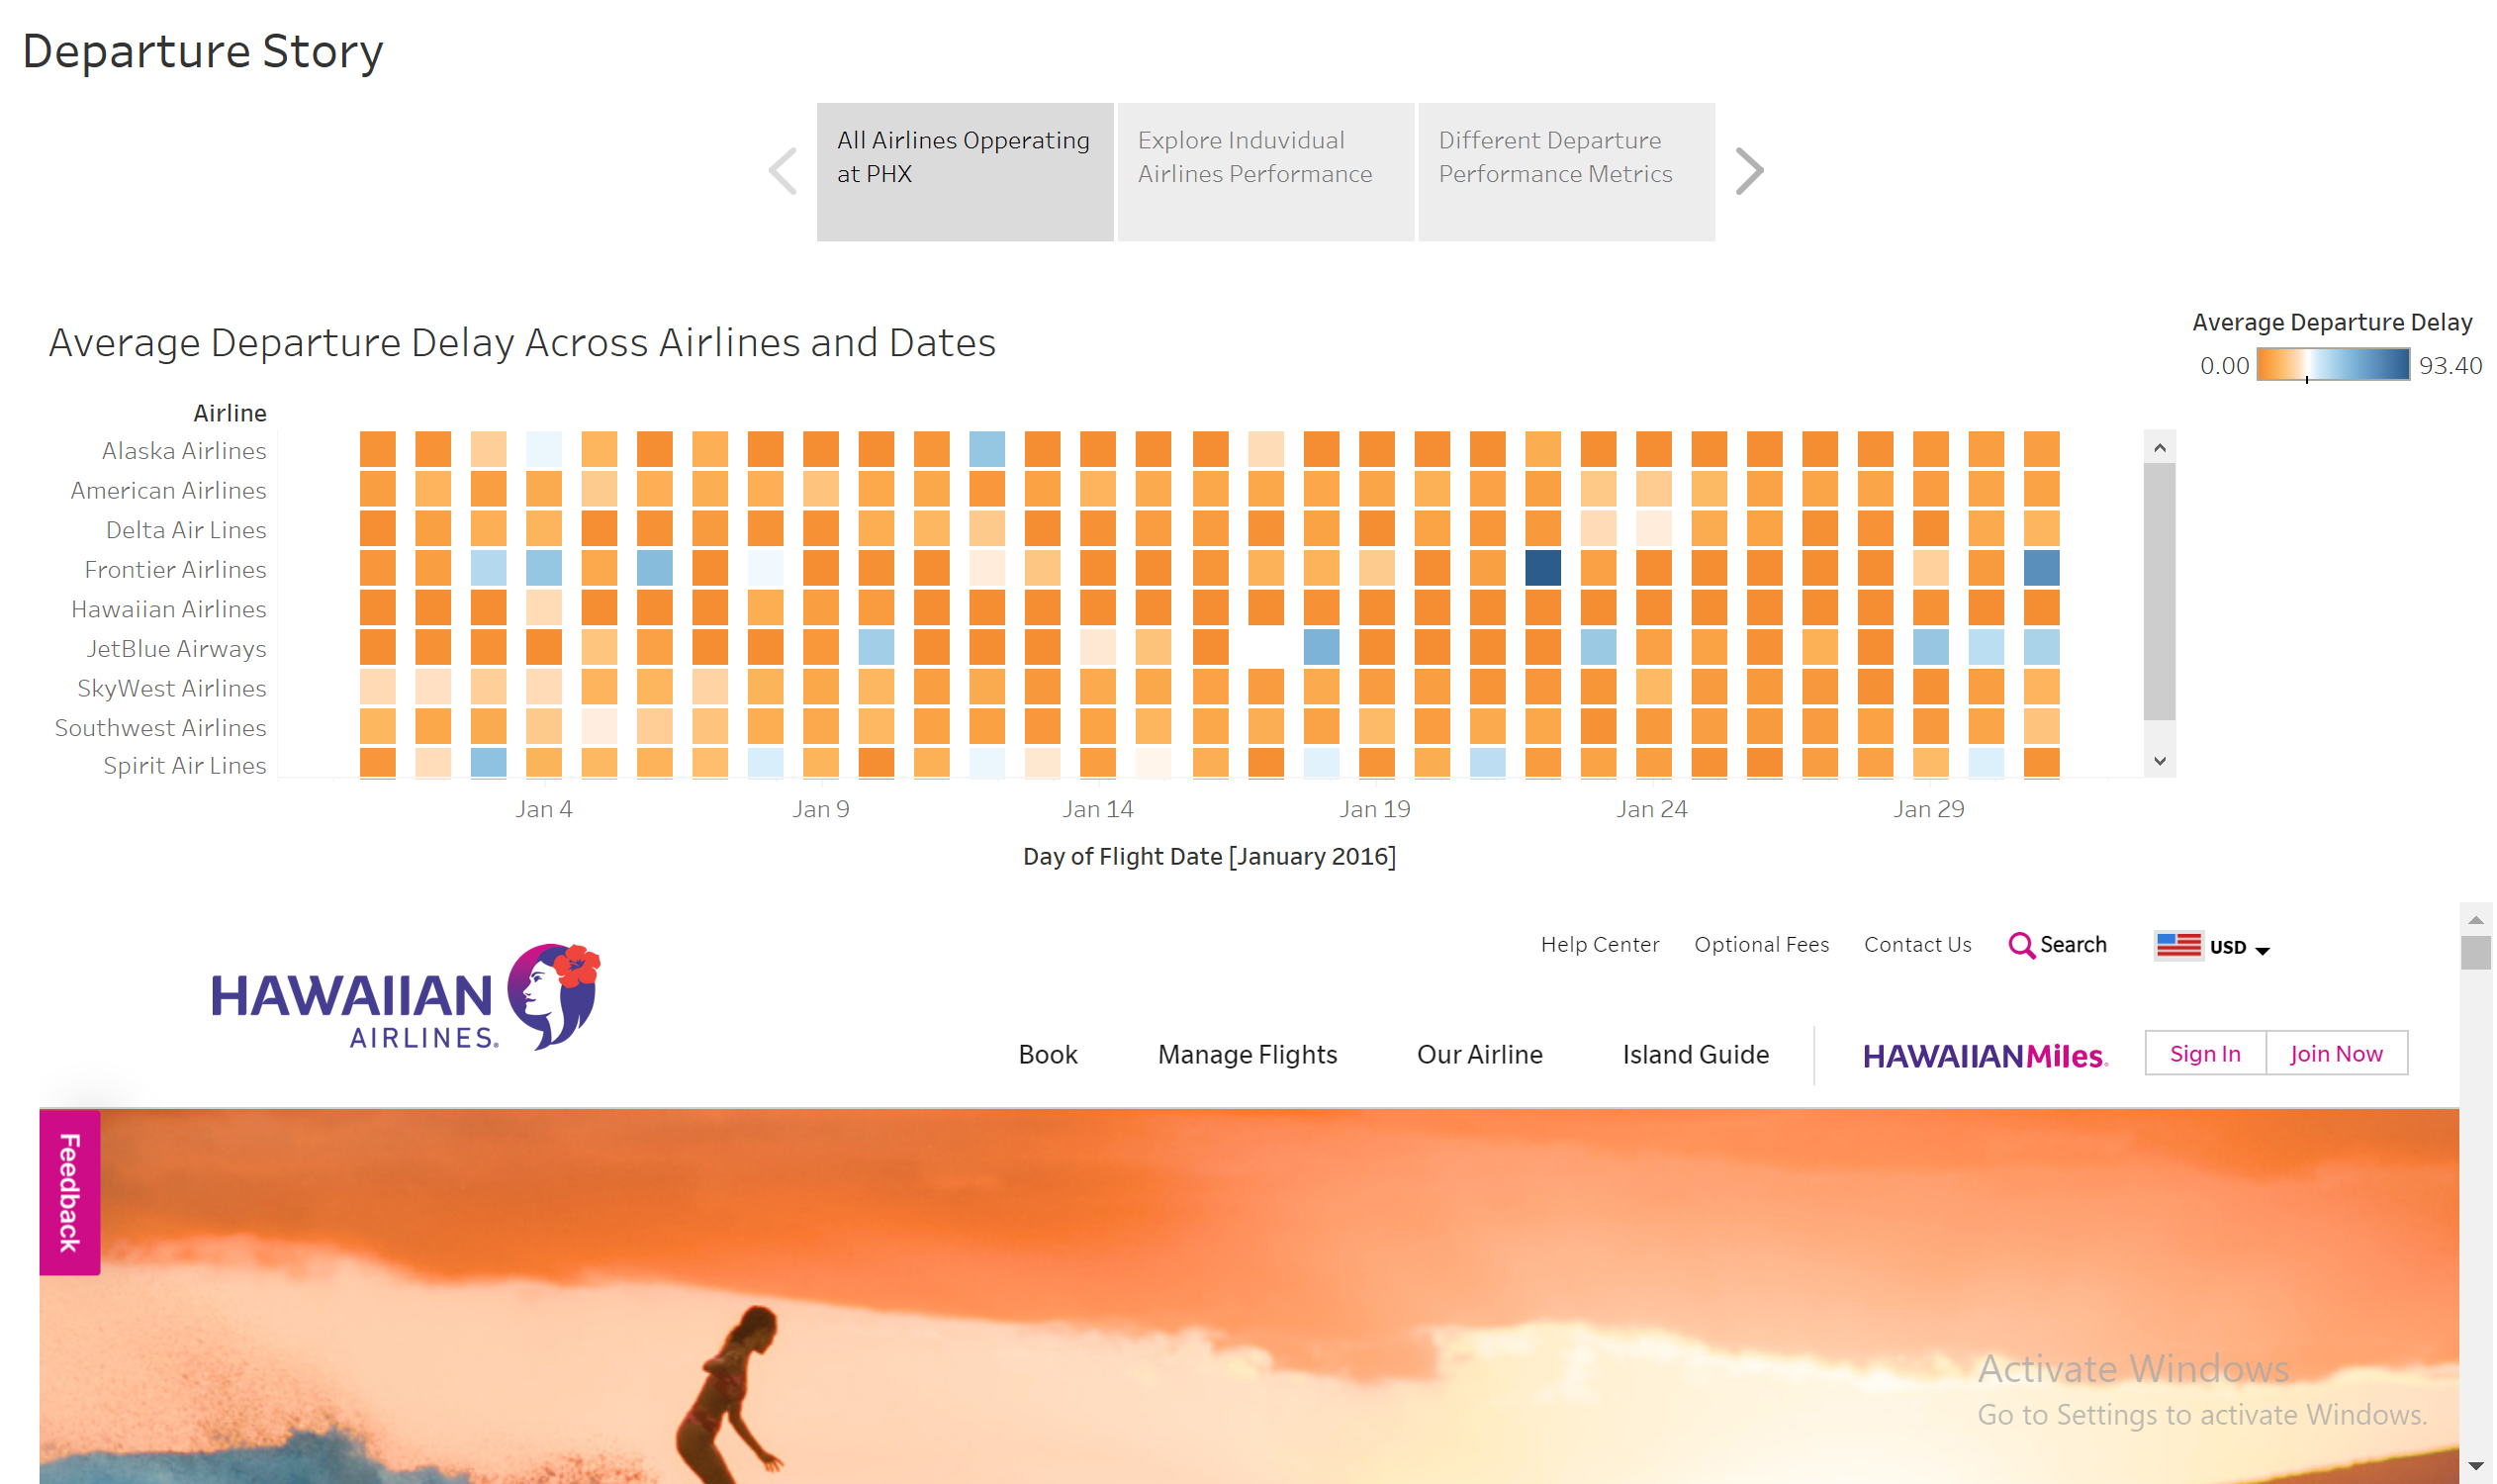Click the Departure Story title

(x=203, y=51)
